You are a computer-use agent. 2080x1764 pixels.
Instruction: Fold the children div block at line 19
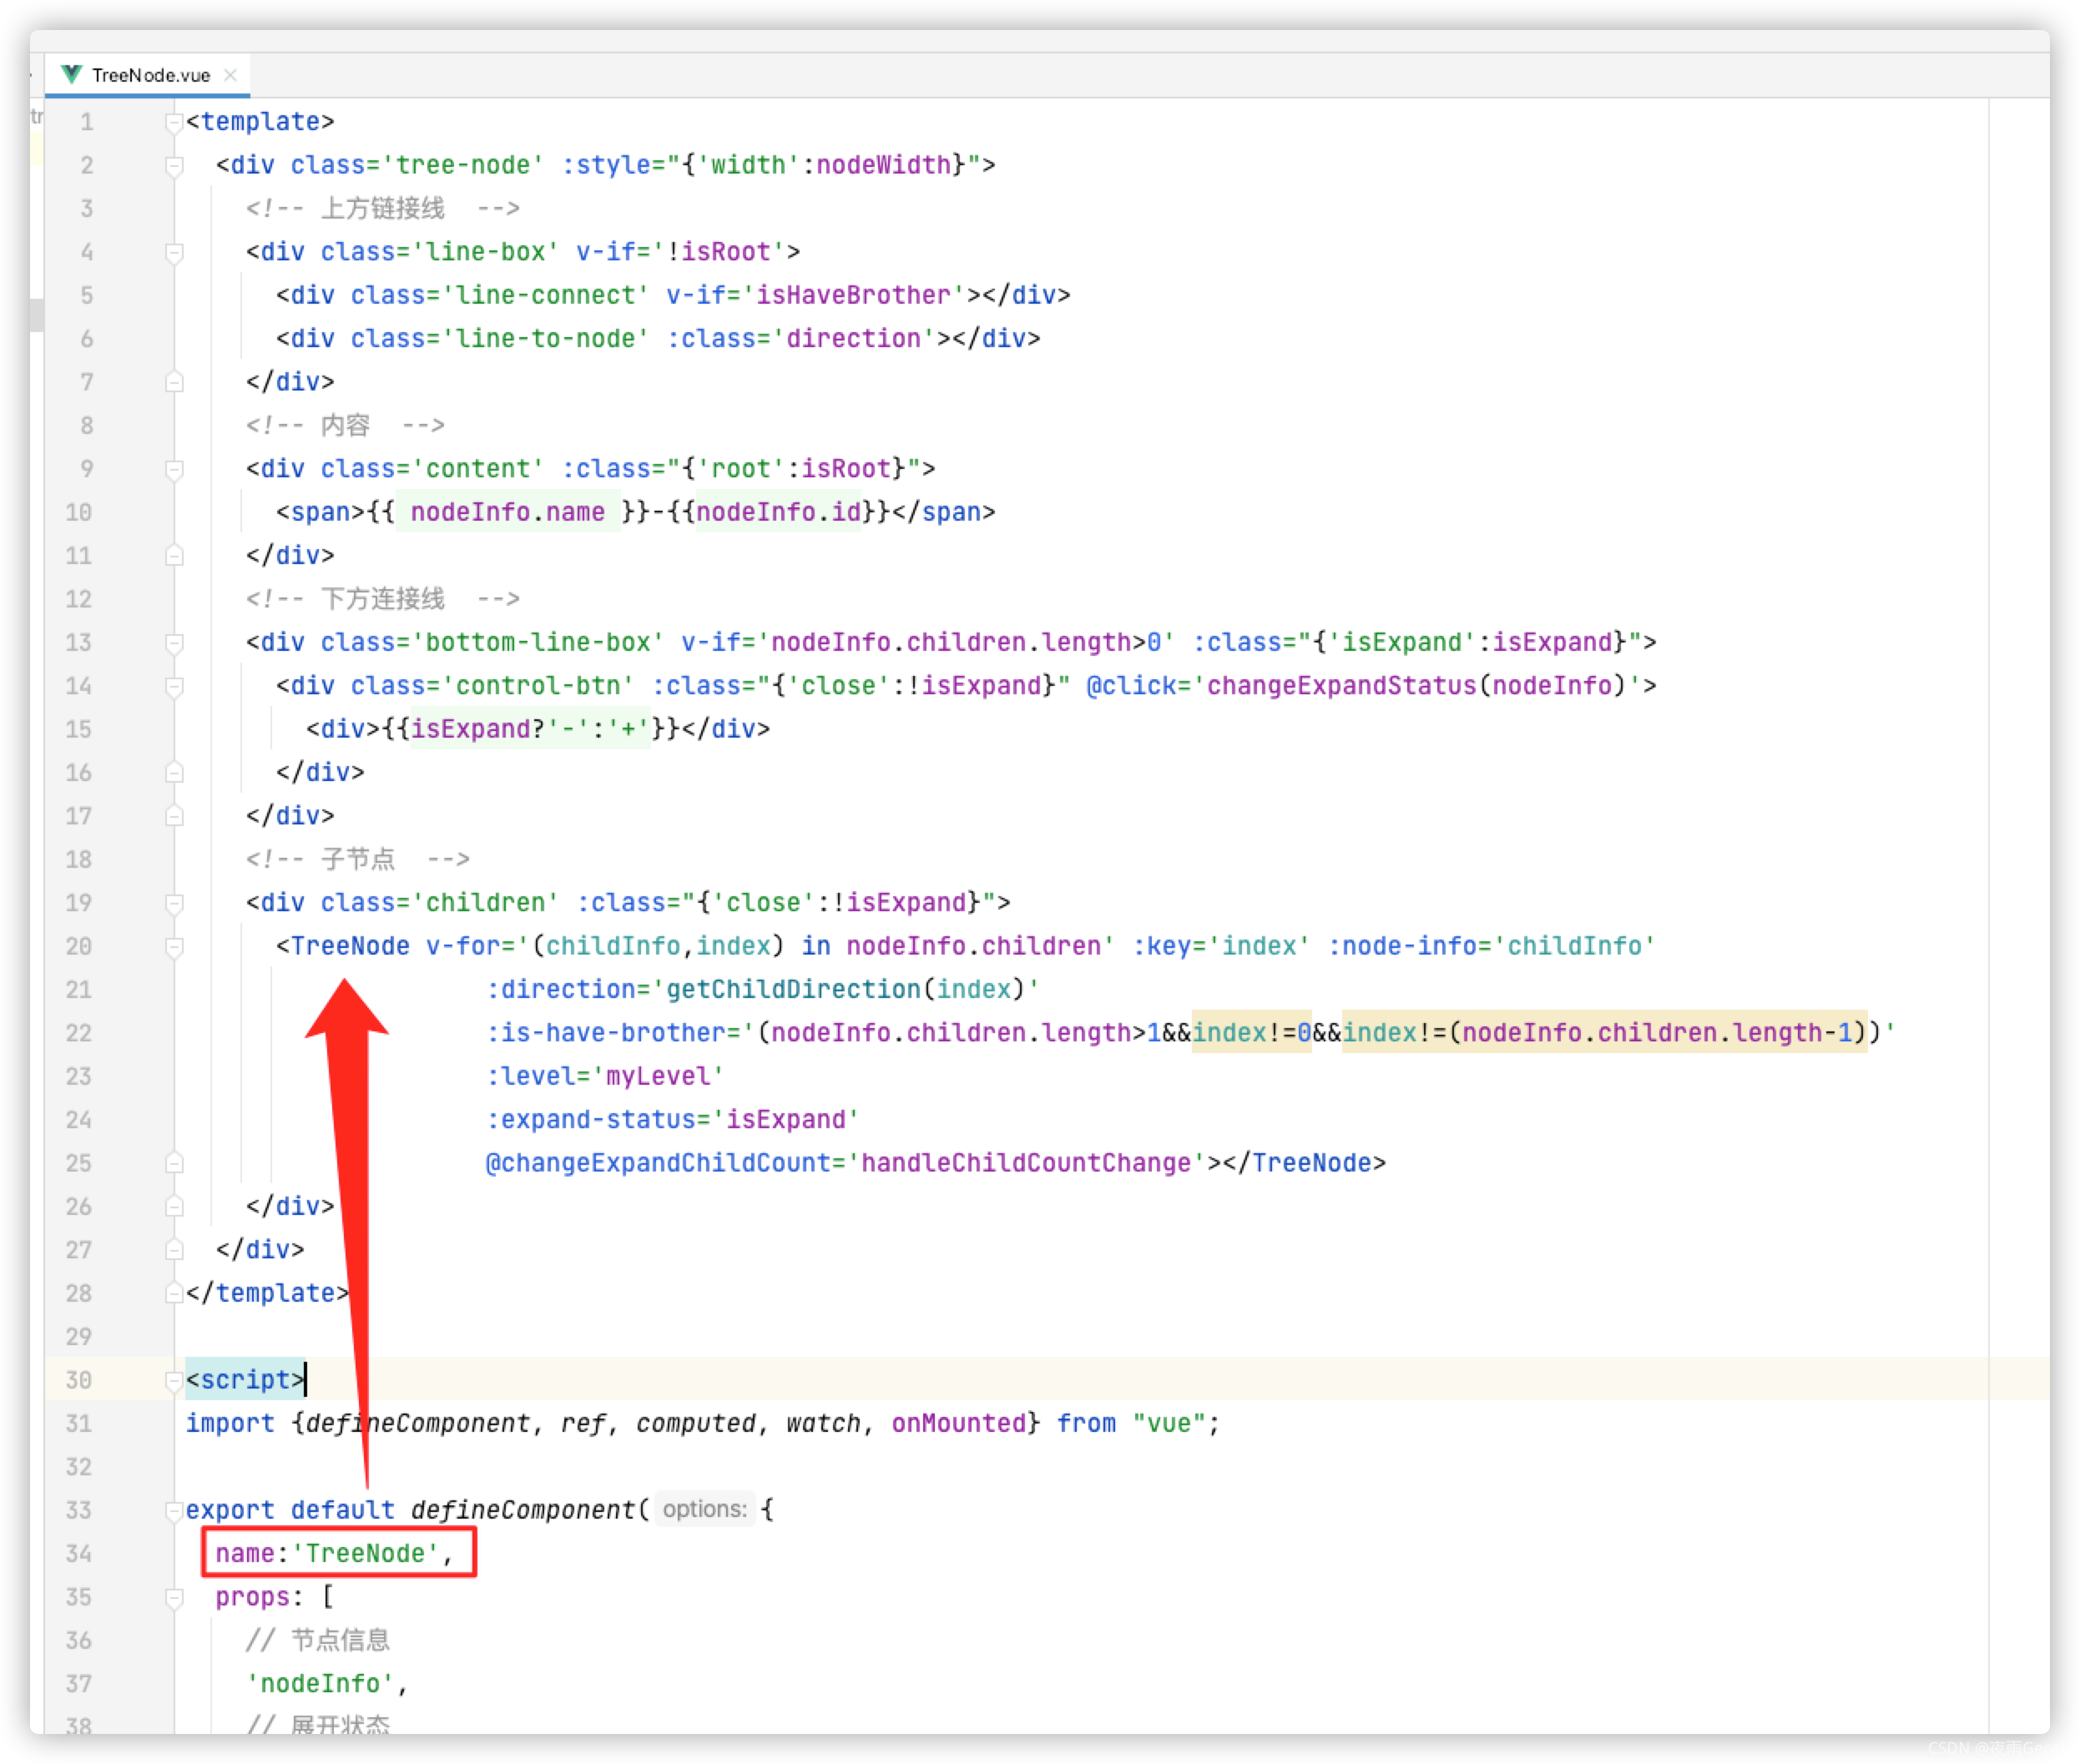(x=175, y=902)
